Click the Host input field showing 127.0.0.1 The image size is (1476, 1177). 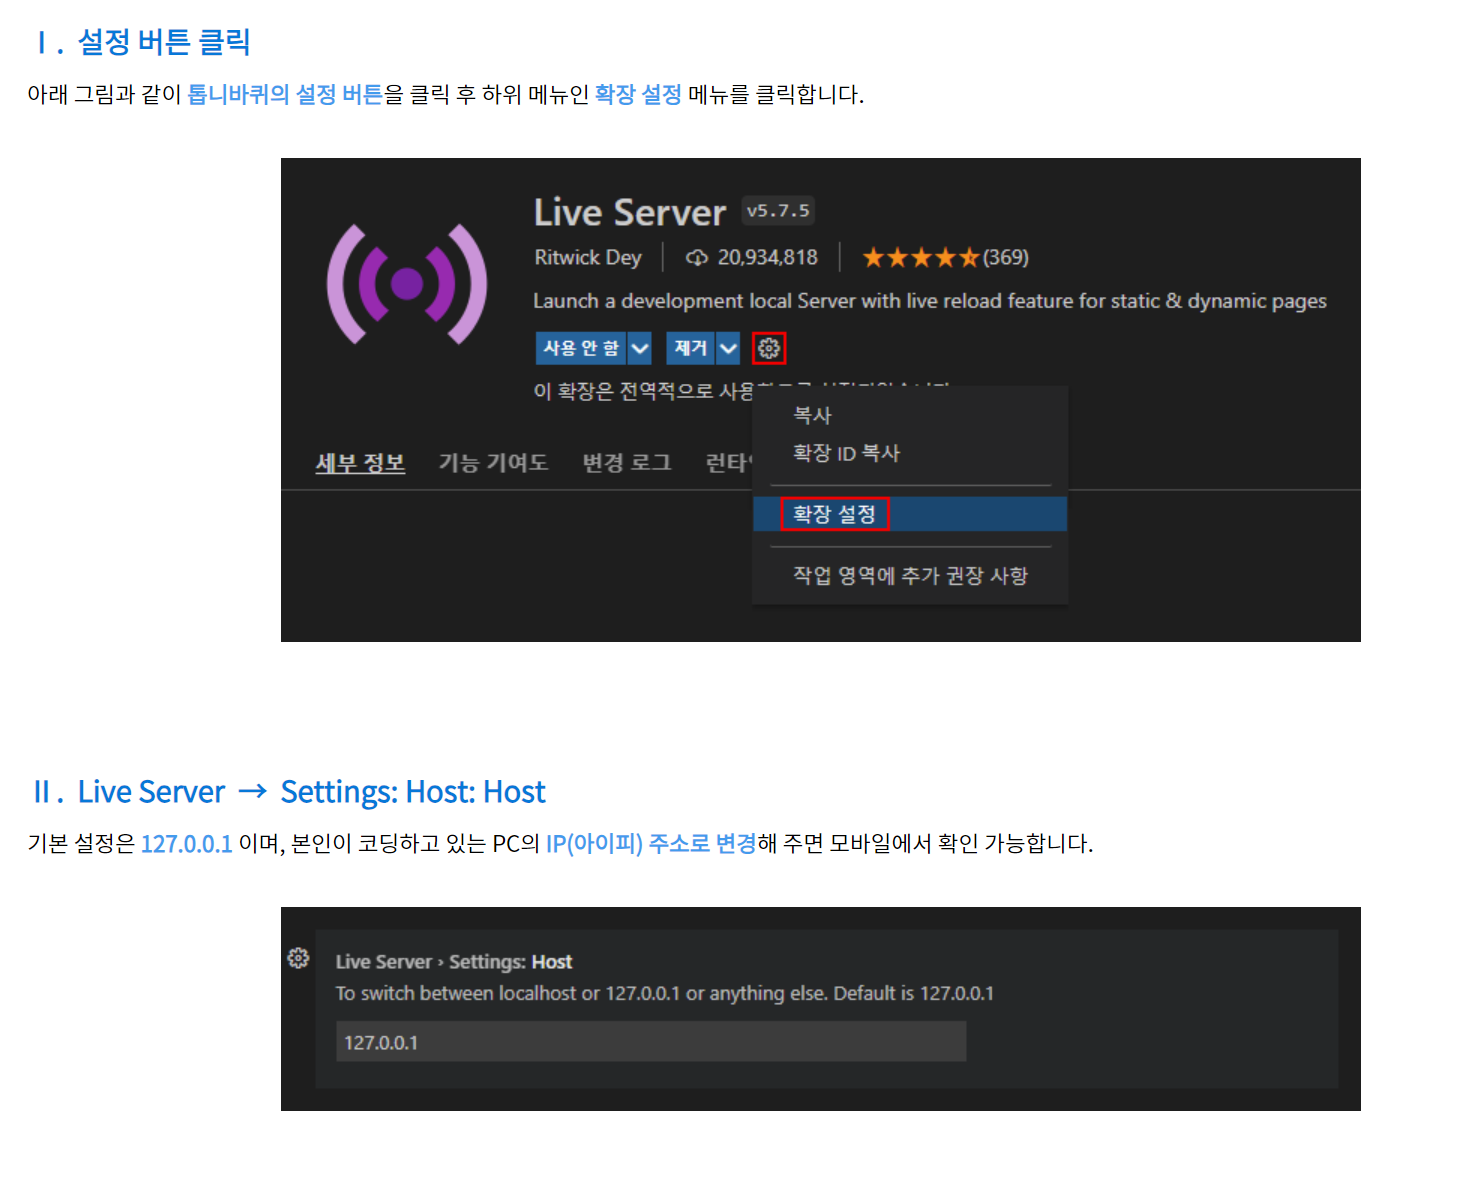(x=651, y=1041)
